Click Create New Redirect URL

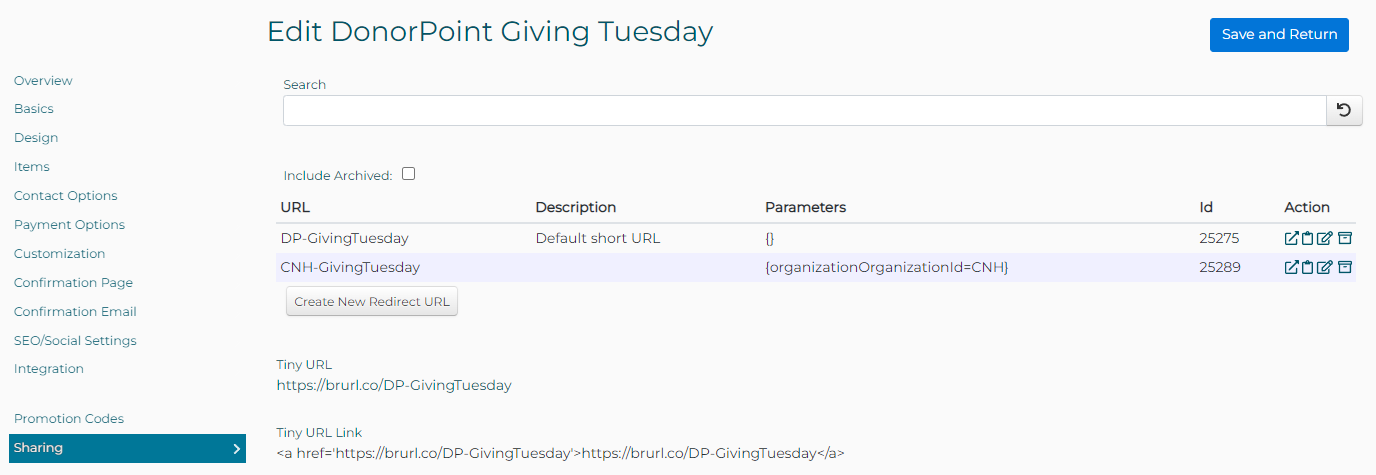pos(372,301)
